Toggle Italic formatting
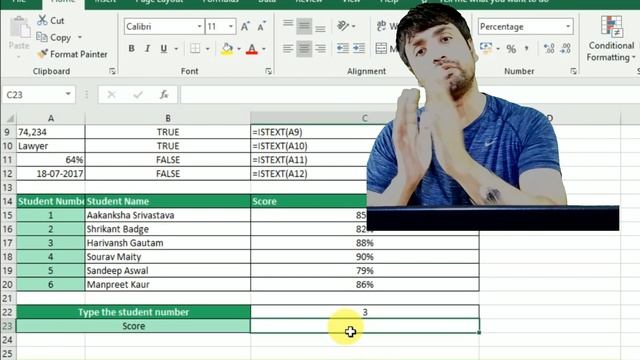The width and height of the screenshot is (640, 360). 147,49
